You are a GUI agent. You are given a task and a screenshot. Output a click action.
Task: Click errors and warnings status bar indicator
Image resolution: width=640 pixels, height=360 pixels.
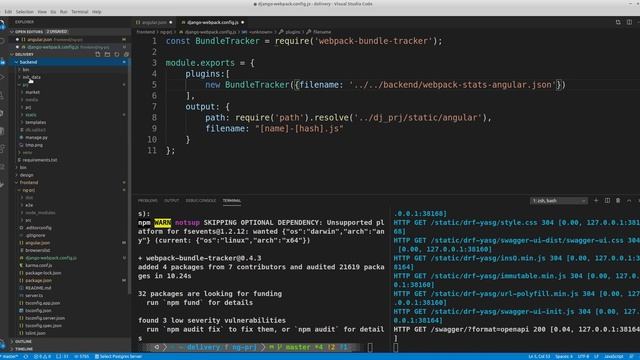(x=42, y=357)
